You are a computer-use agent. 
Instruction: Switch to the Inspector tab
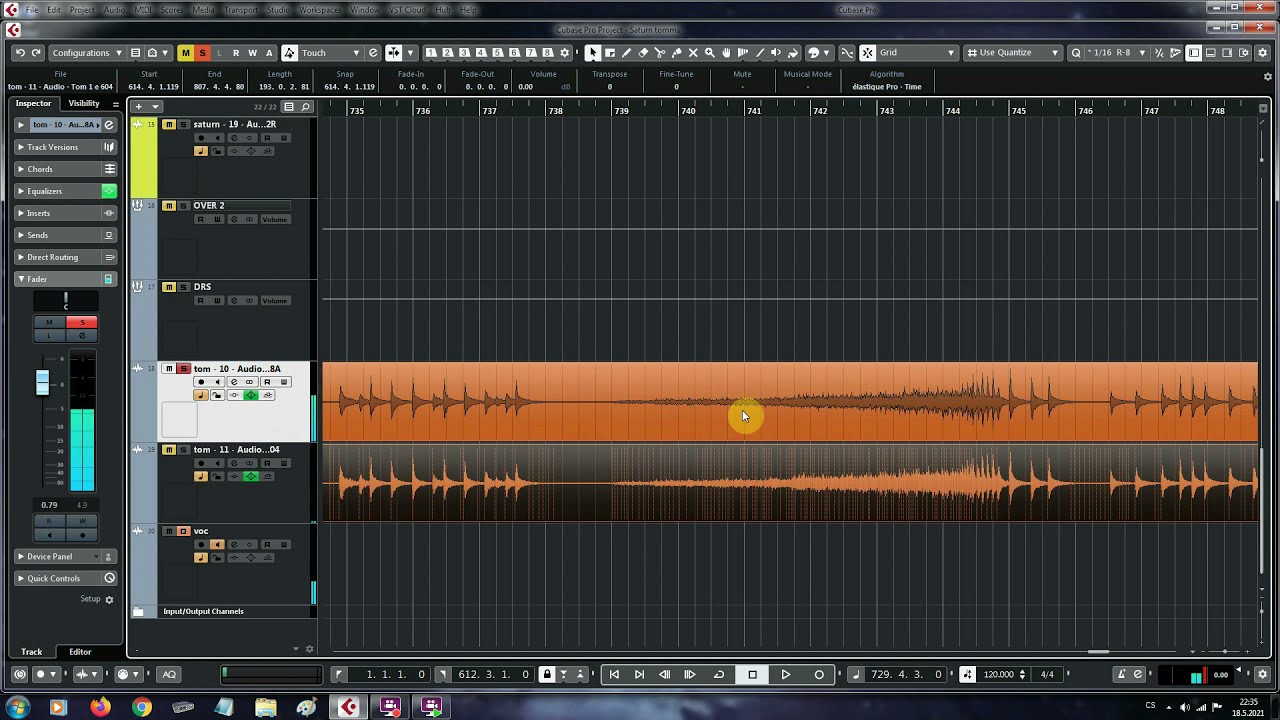33,103
